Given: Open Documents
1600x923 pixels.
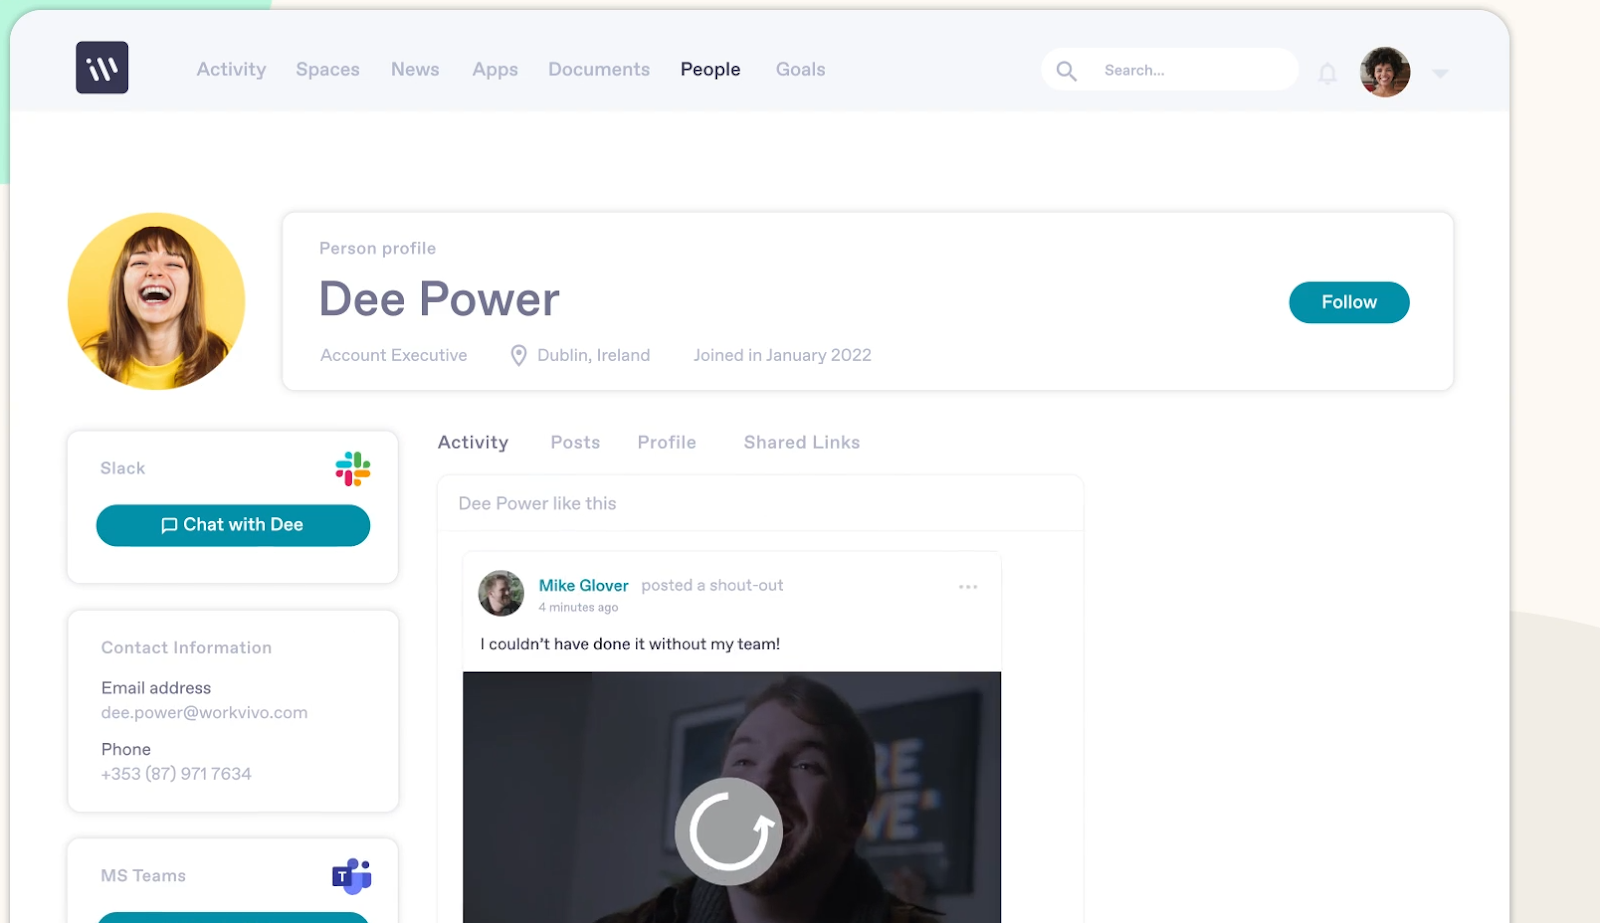Looking at the screenshot, I should 599,70.
